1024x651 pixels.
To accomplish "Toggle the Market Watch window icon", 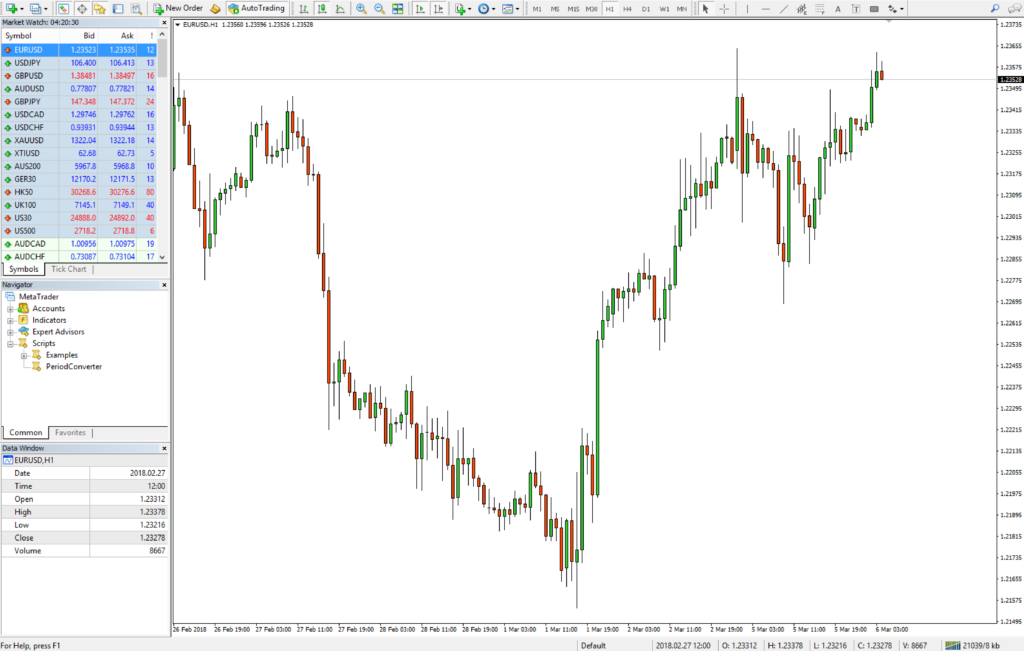I will (63, 8).
